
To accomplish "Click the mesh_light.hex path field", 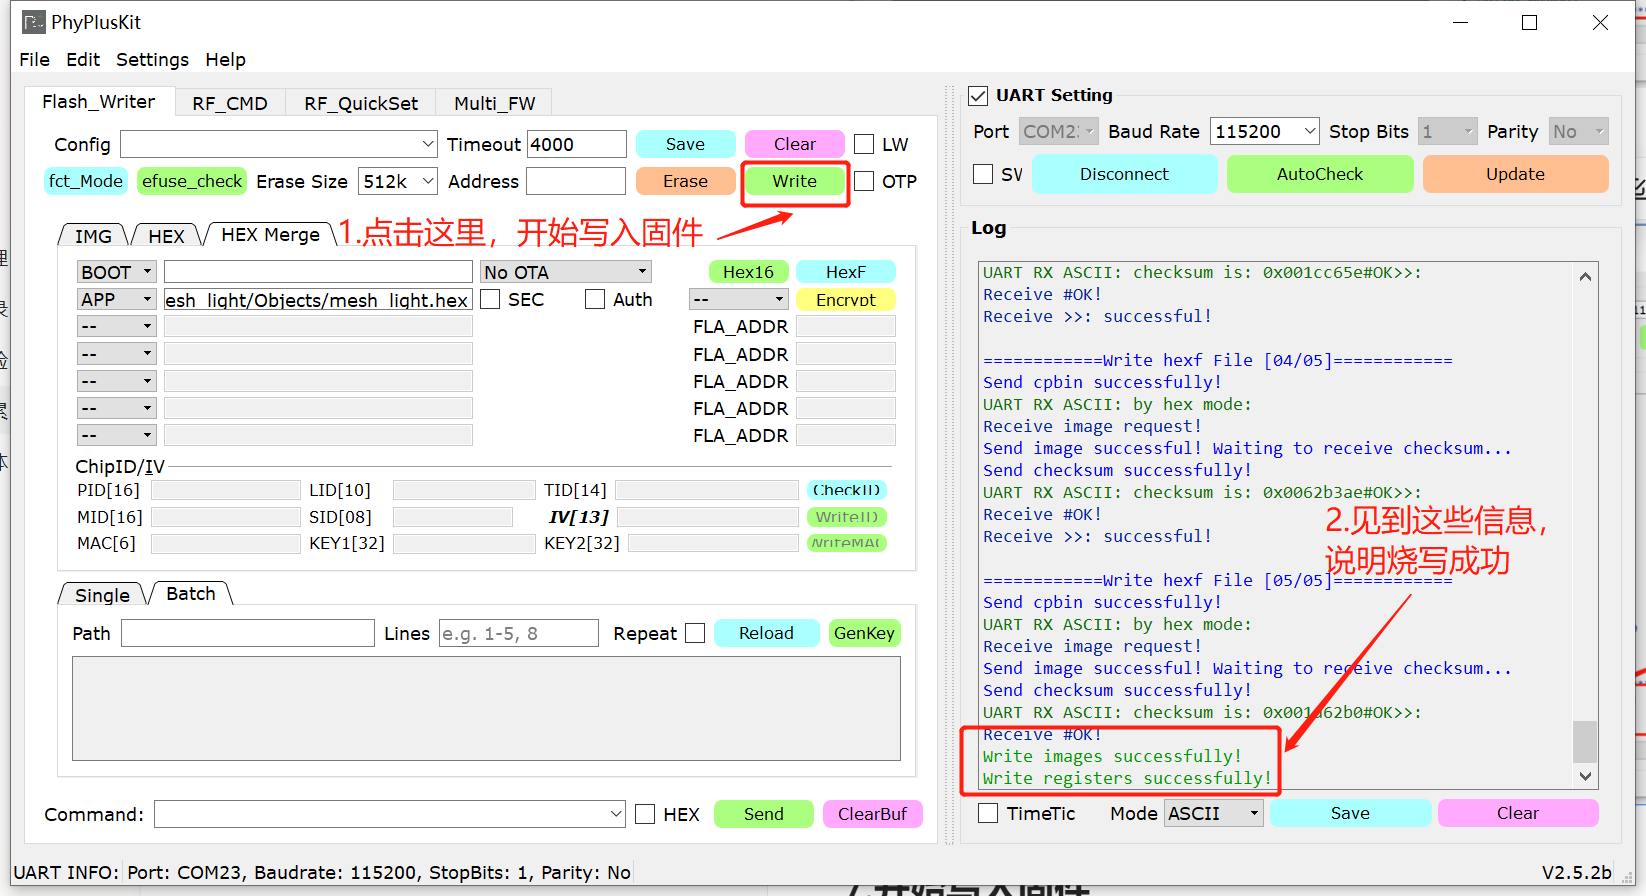I will (x=318, y=299).
